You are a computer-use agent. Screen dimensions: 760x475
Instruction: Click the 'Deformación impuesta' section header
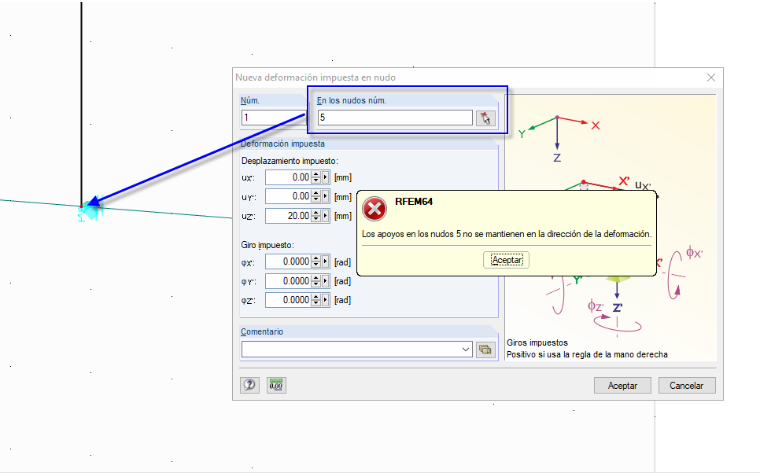pyautogui.click(x=283, y=144)
